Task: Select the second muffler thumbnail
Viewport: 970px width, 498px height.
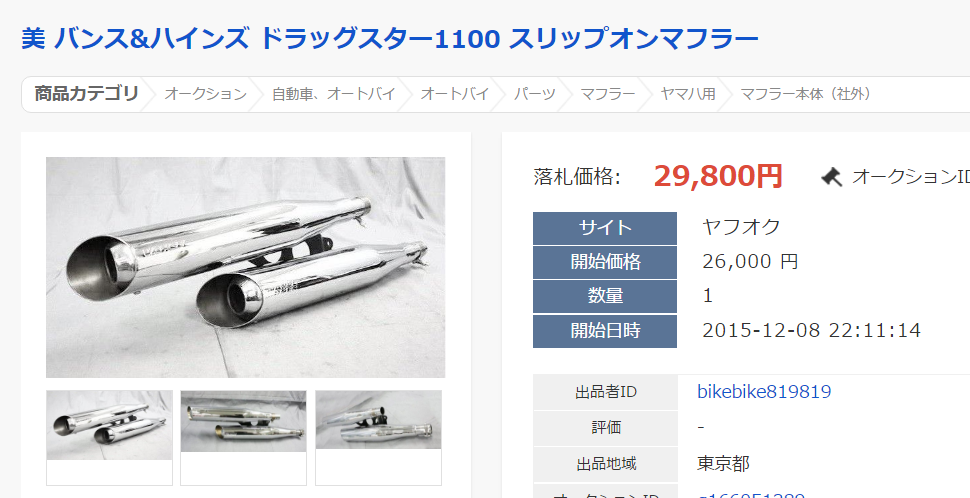Action: (x=244, y=421)
